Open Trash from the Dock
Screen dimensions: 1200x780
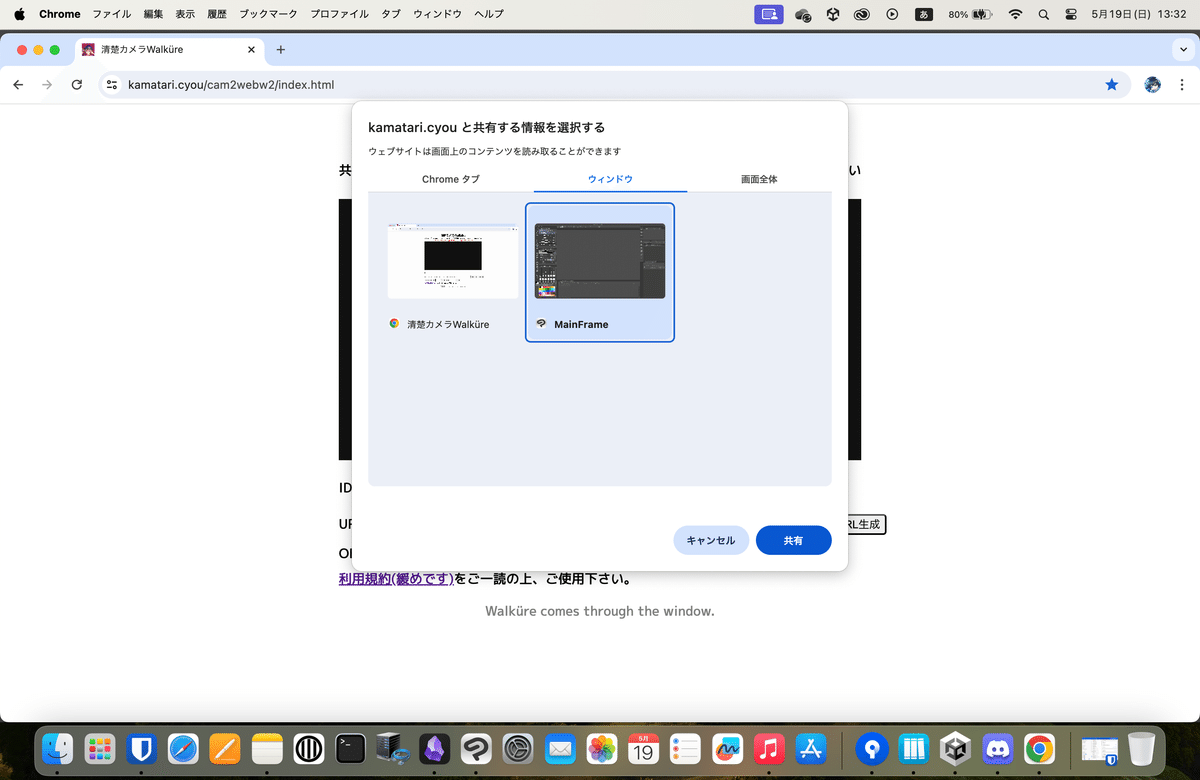(1141, 748)
